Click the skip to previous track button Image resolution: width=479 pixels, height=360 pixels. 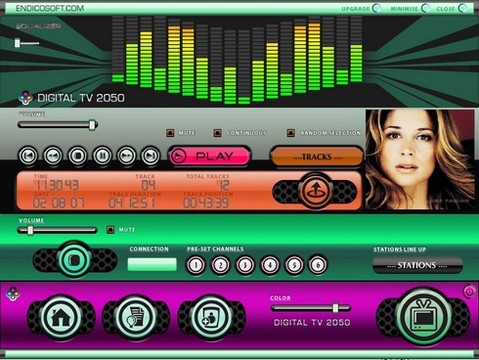(28, 155)
